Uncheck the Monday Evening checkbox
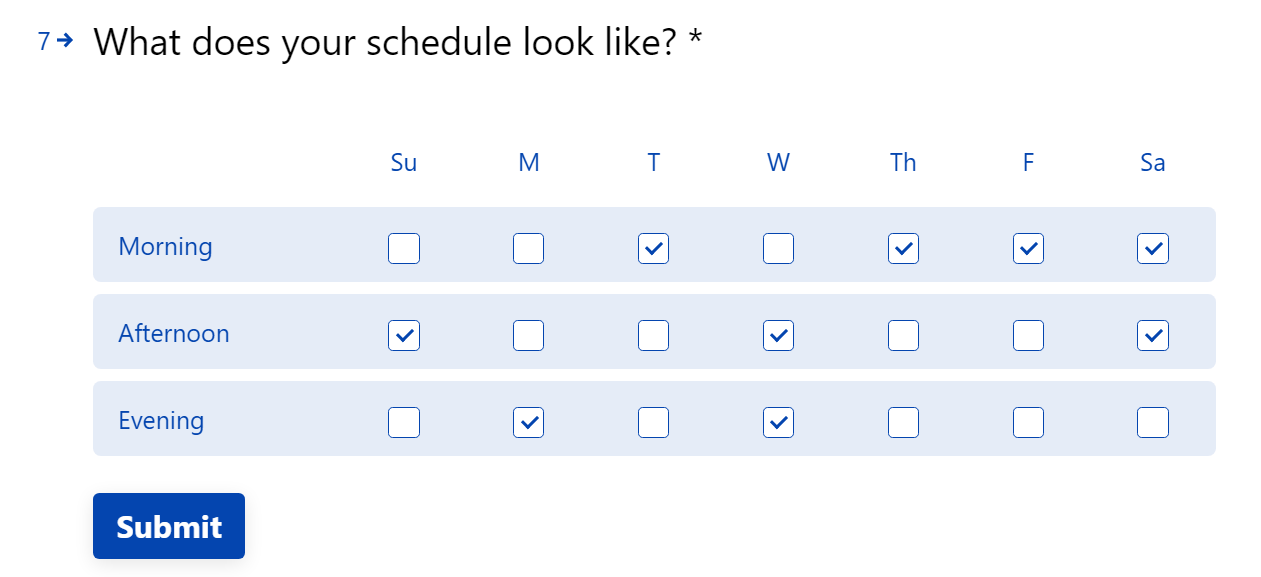 point(528,422)
